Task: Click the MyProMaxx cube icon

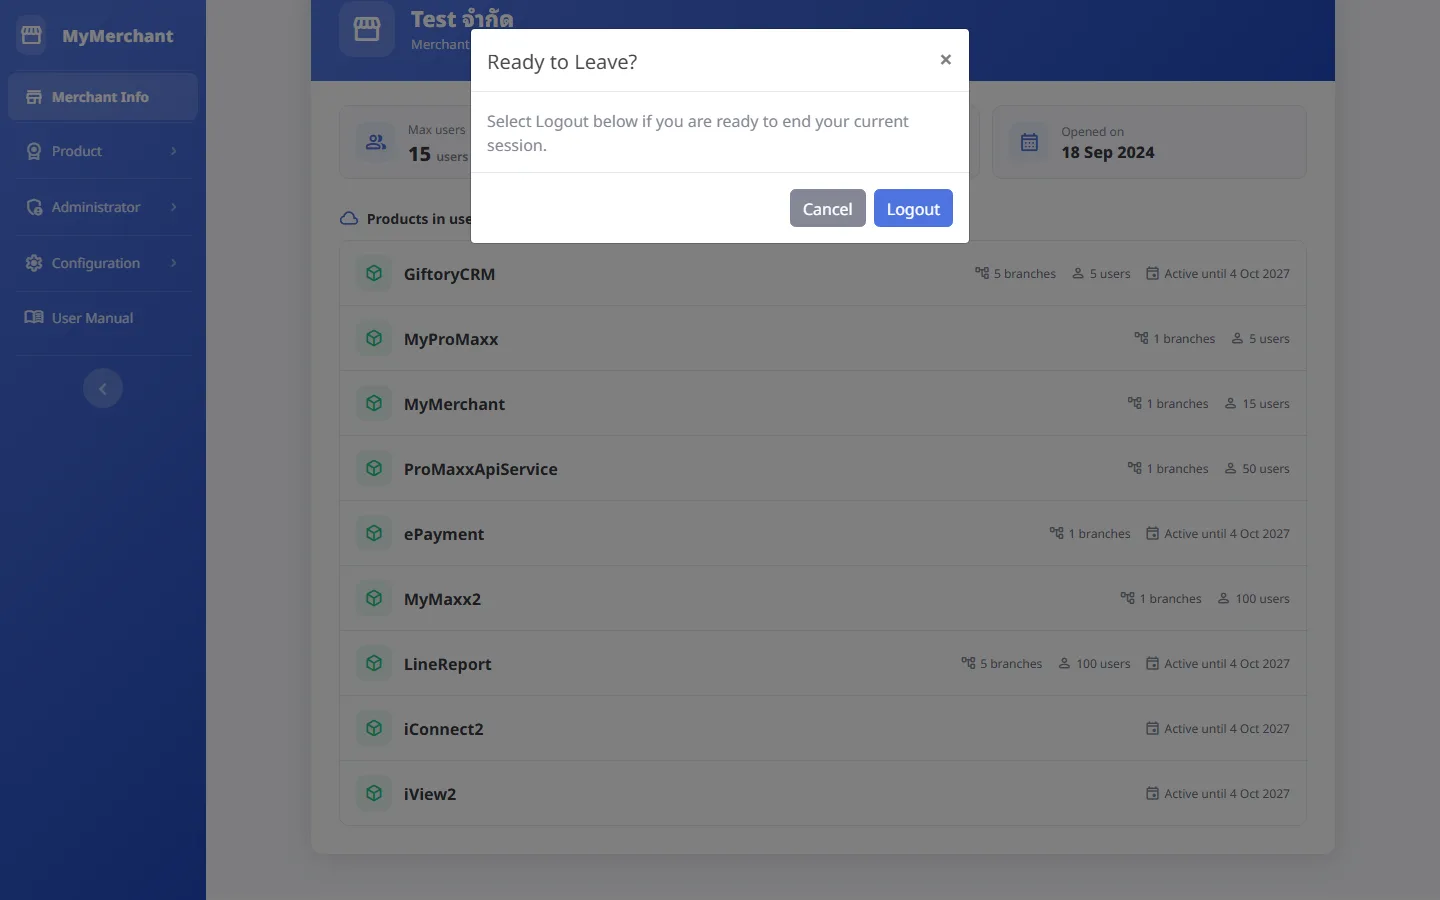Action: pos(374,338)
